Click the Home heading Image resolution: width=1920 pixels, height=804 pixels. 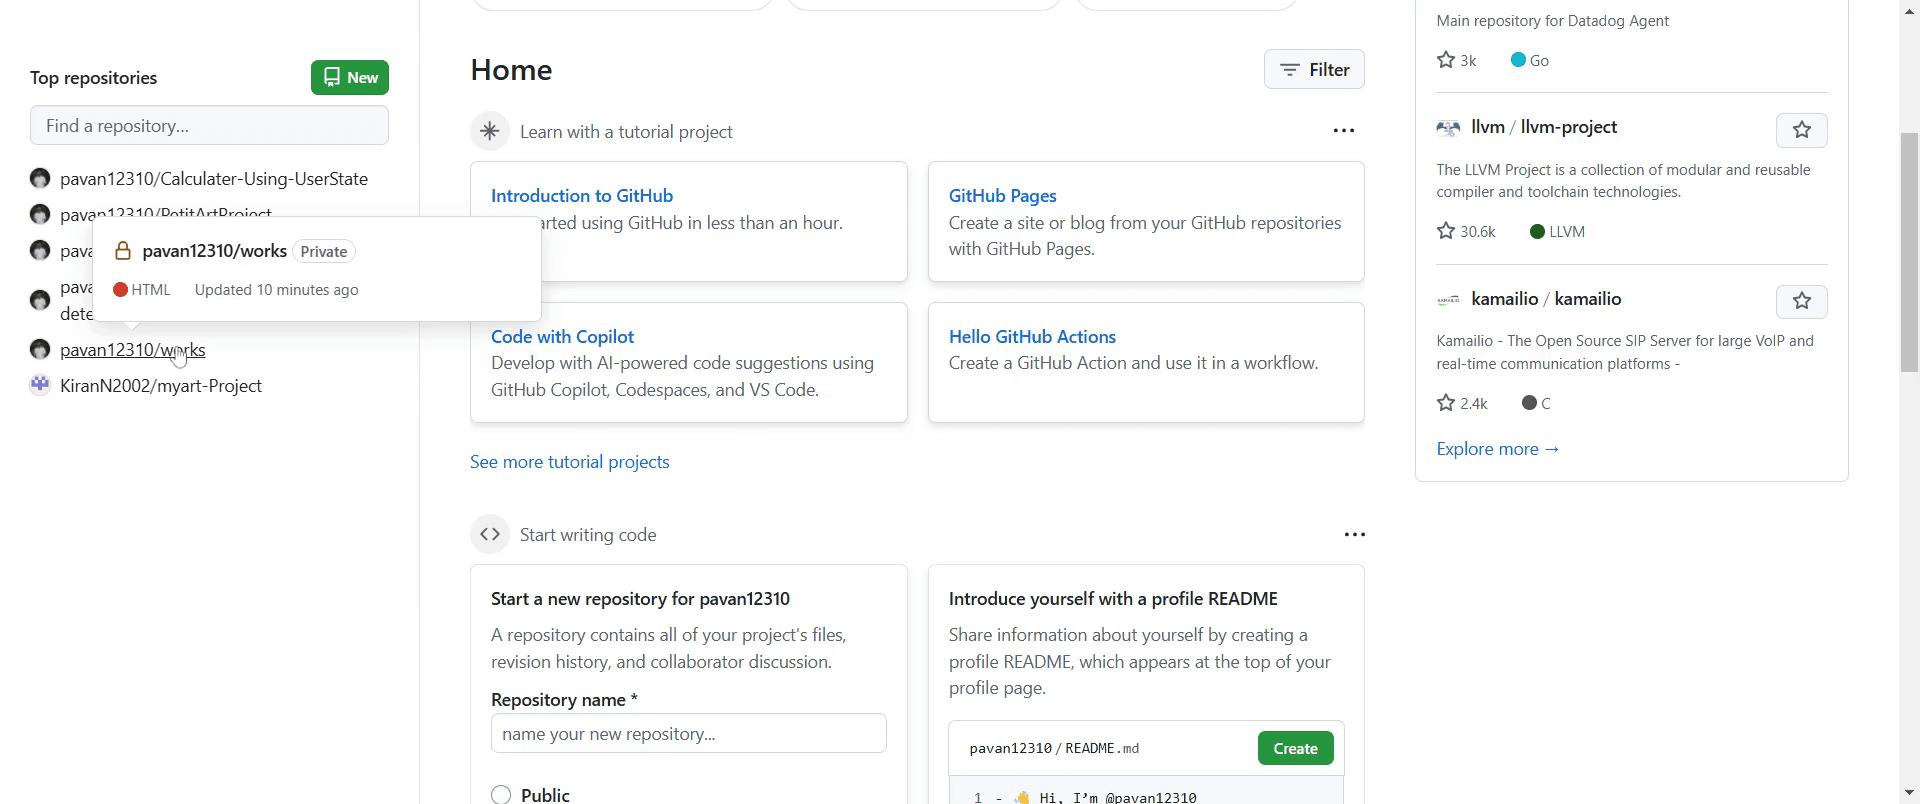click(x=511, y=70)
